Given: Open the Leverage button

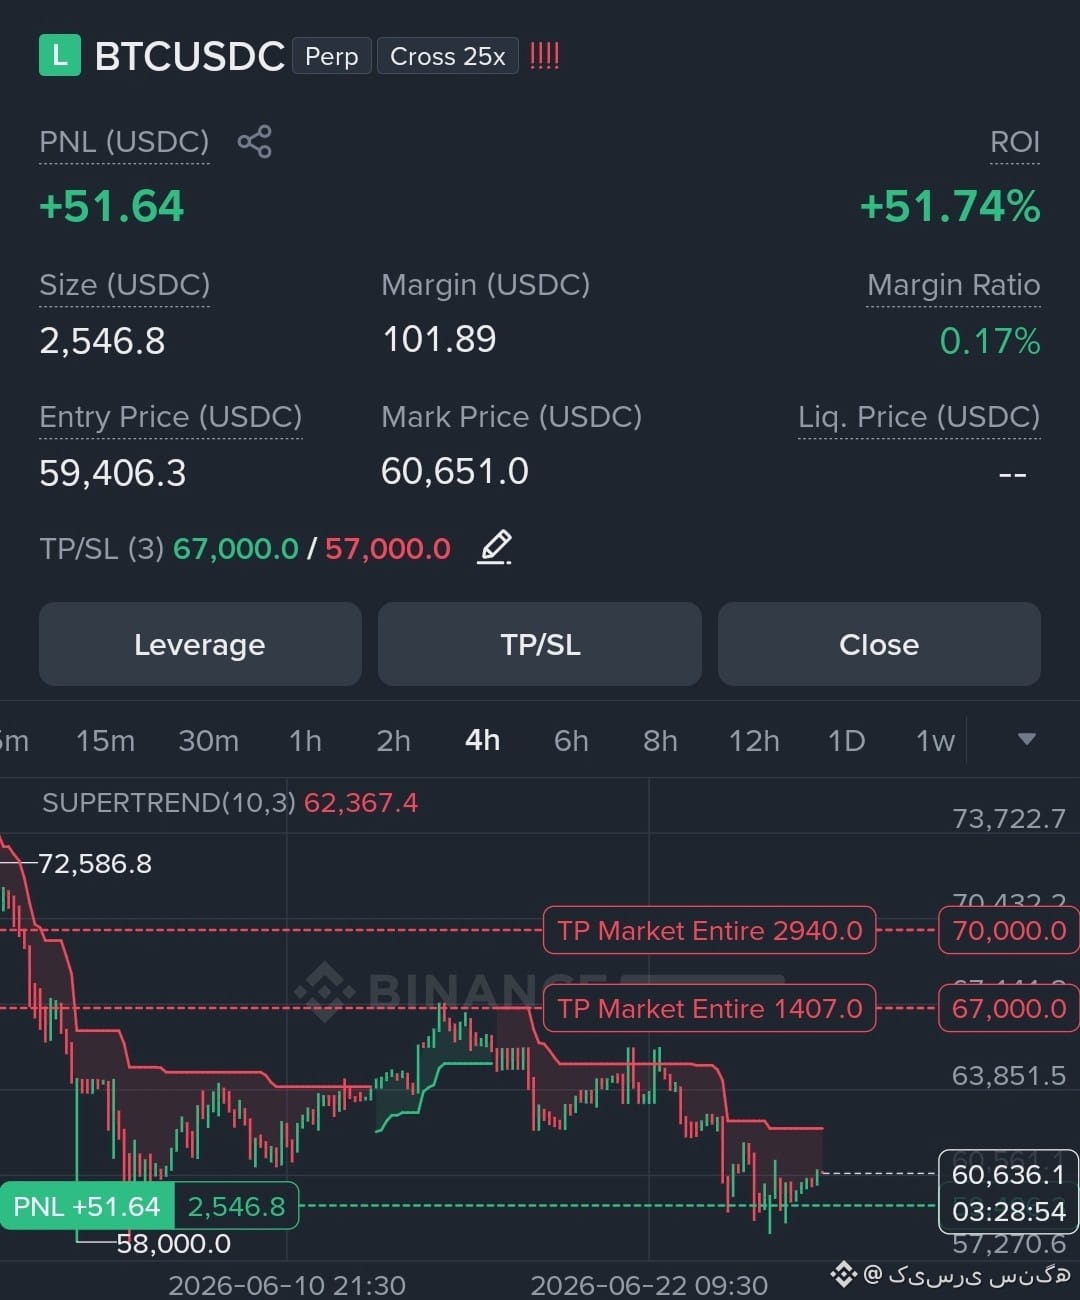Looking at the screenshot, I should tap(200, 644).
